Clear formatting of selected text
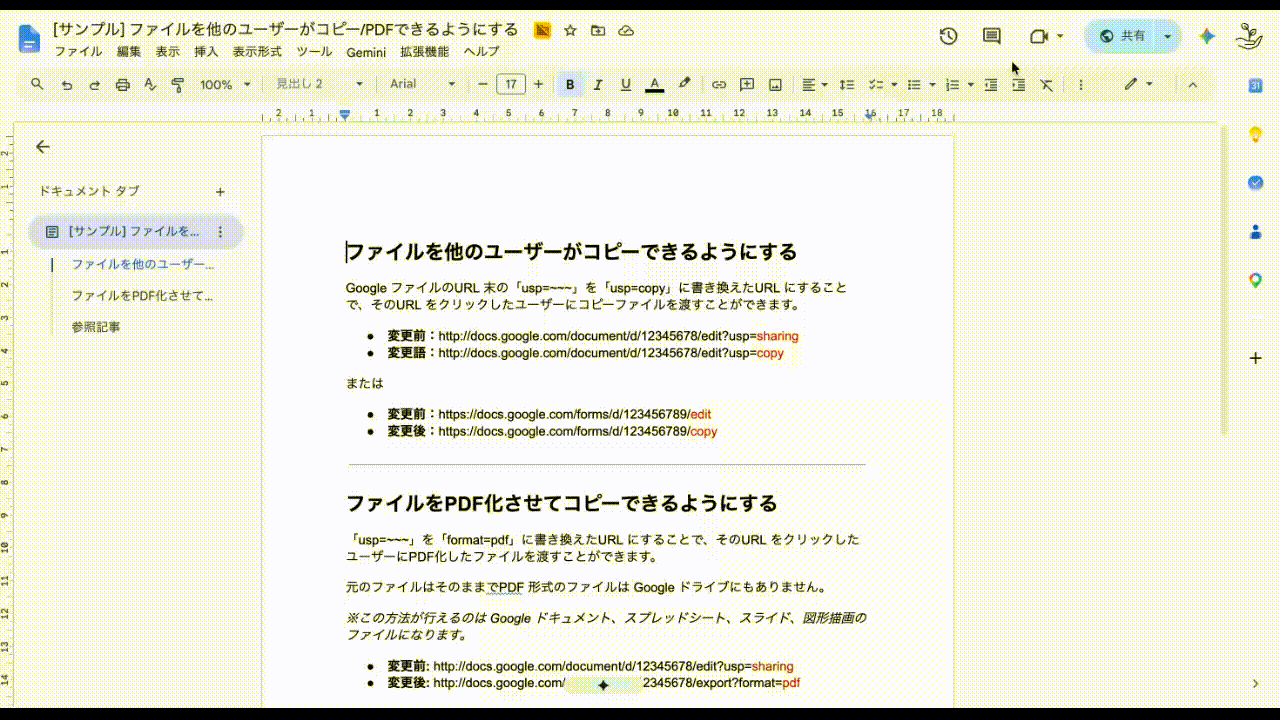This screenshot has width=1280, height=720. 1046,85
